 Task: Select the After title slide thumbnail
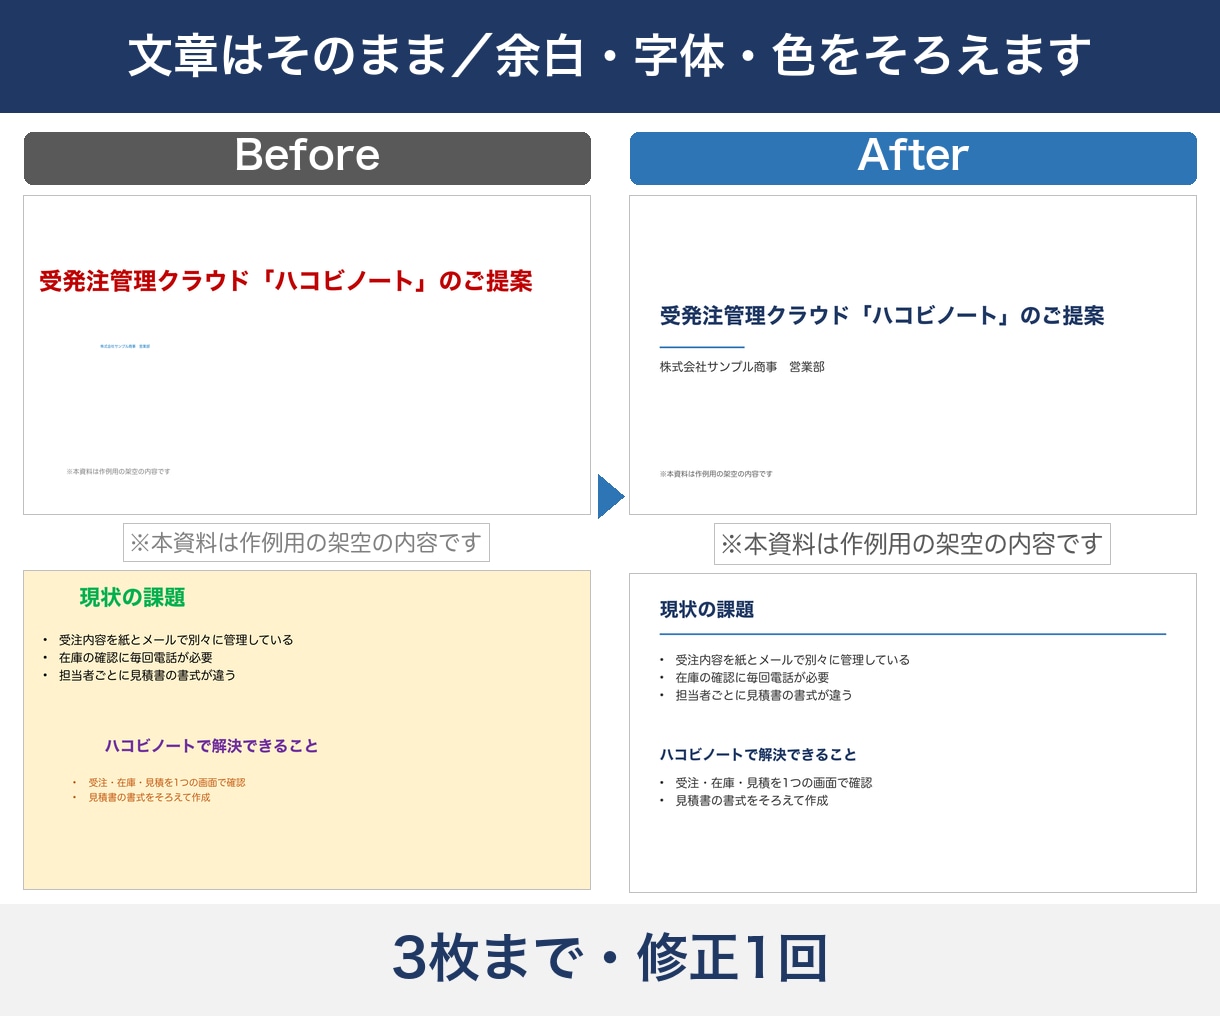point(913,355)
